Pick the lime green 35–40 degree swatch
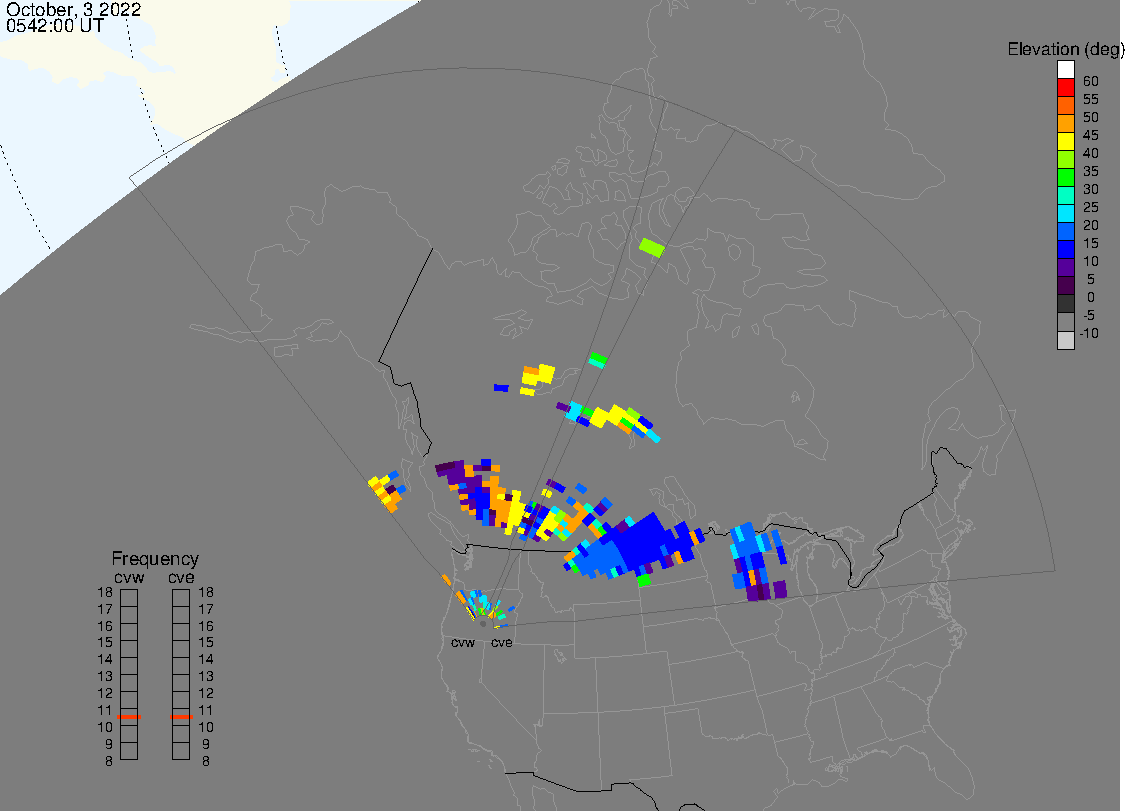This screenshot has width=1125, height=811. tap(1065, 159)
